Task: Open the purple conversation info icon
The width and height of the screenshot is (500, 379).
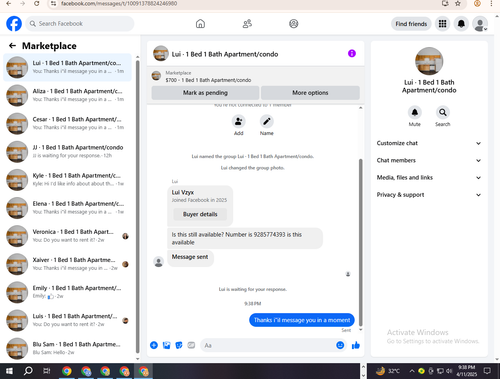Action: pyautogui.click(x=352, y=53)
